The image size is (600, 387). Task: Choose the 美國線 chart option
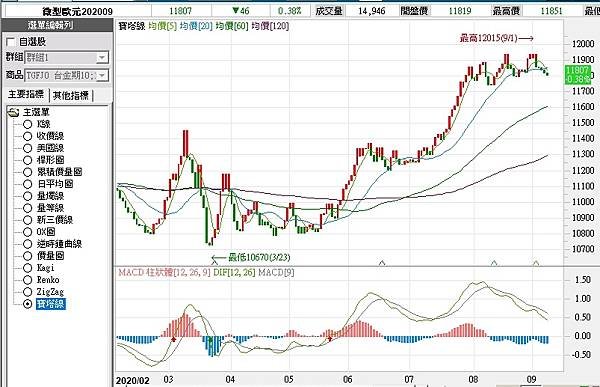click(x=27, y=148)
